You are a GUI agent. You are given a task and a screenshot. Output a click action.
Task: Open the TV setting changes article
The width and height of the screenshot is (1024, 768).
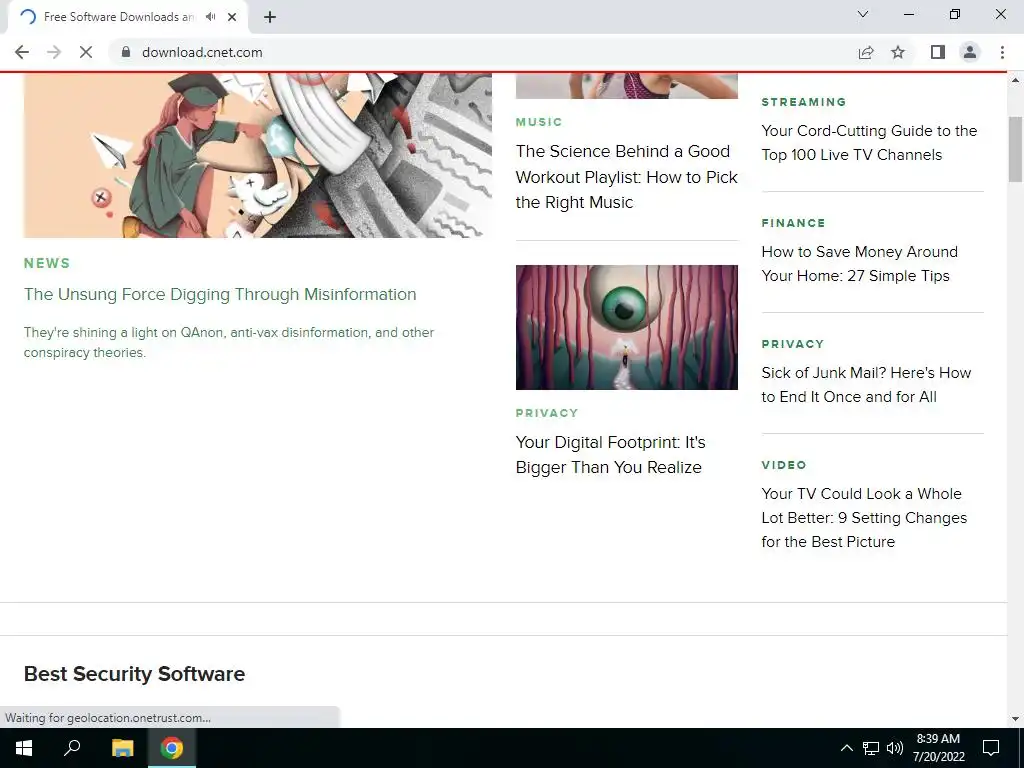(x=864, y=518)
